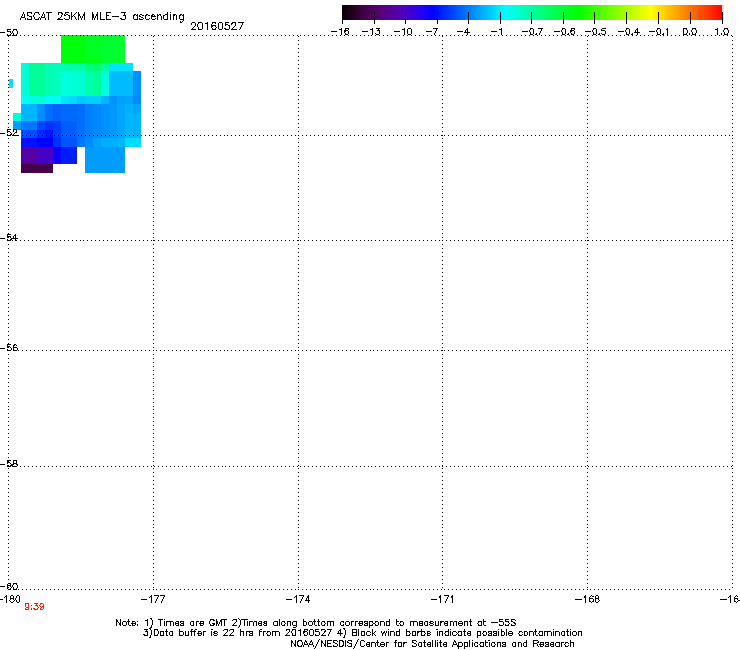Click the color bar label '-13'
Viewport: 740px width, 650px height.
click(371, 32)
